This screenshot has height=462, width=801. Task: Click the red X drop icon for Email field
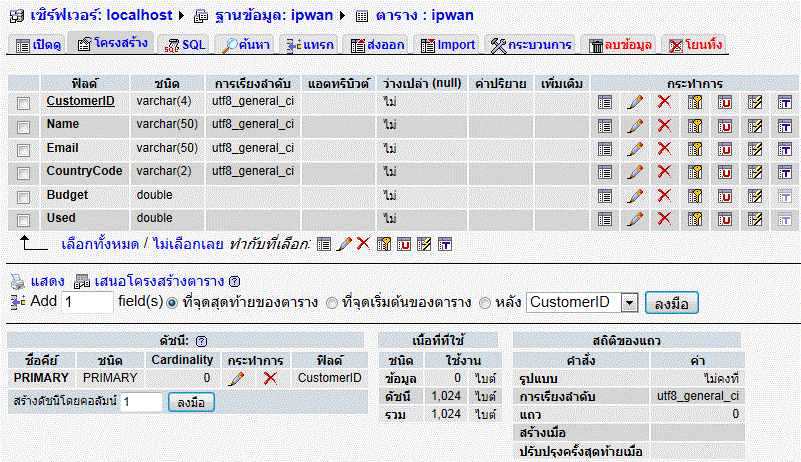[x=664, y=148]
